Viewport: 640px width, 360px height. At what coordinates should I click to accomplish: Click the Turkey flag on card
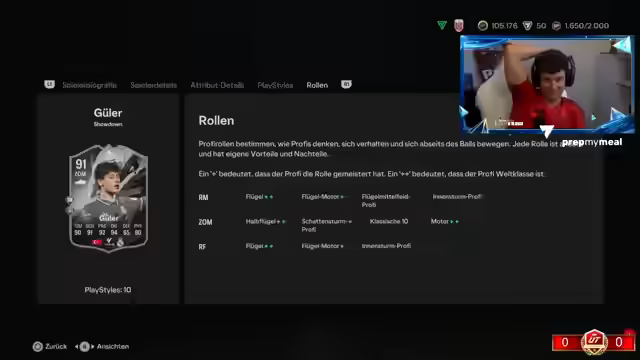tap(97, 242)
